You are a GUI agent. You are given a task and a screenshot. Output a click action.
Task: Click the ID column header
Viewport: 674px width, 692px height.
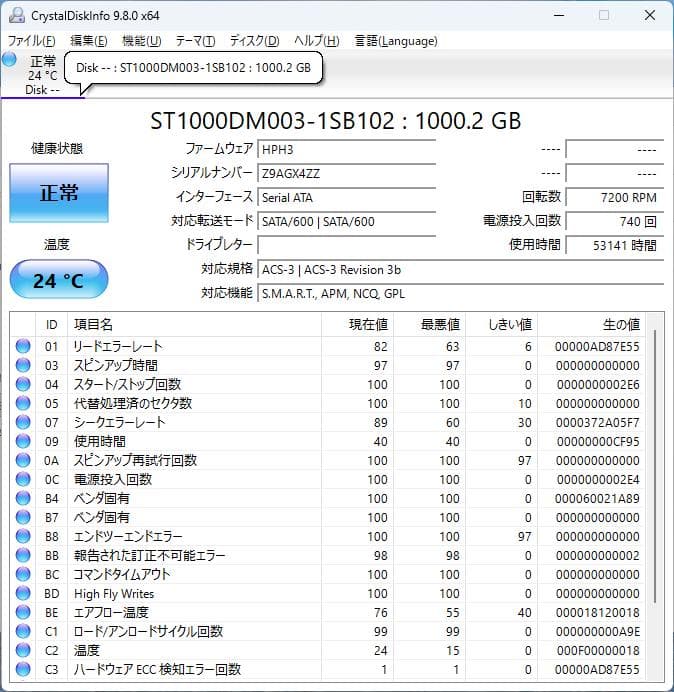coord(51,324)
